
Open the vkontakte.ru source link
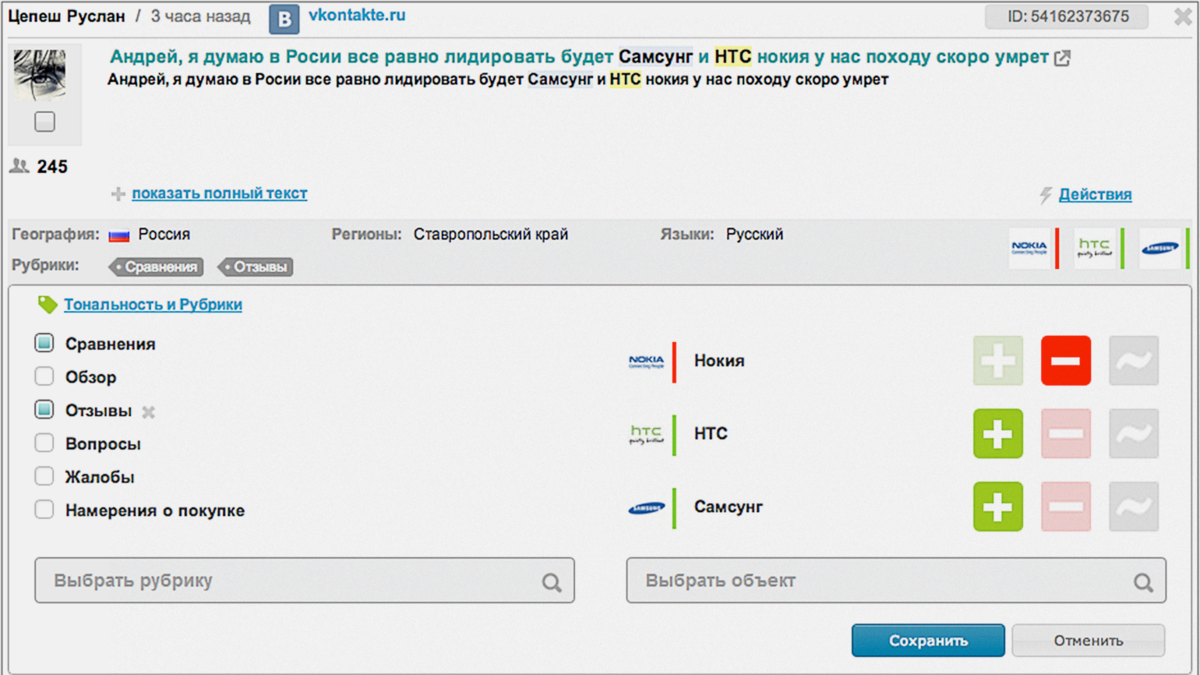pos(357,16)
